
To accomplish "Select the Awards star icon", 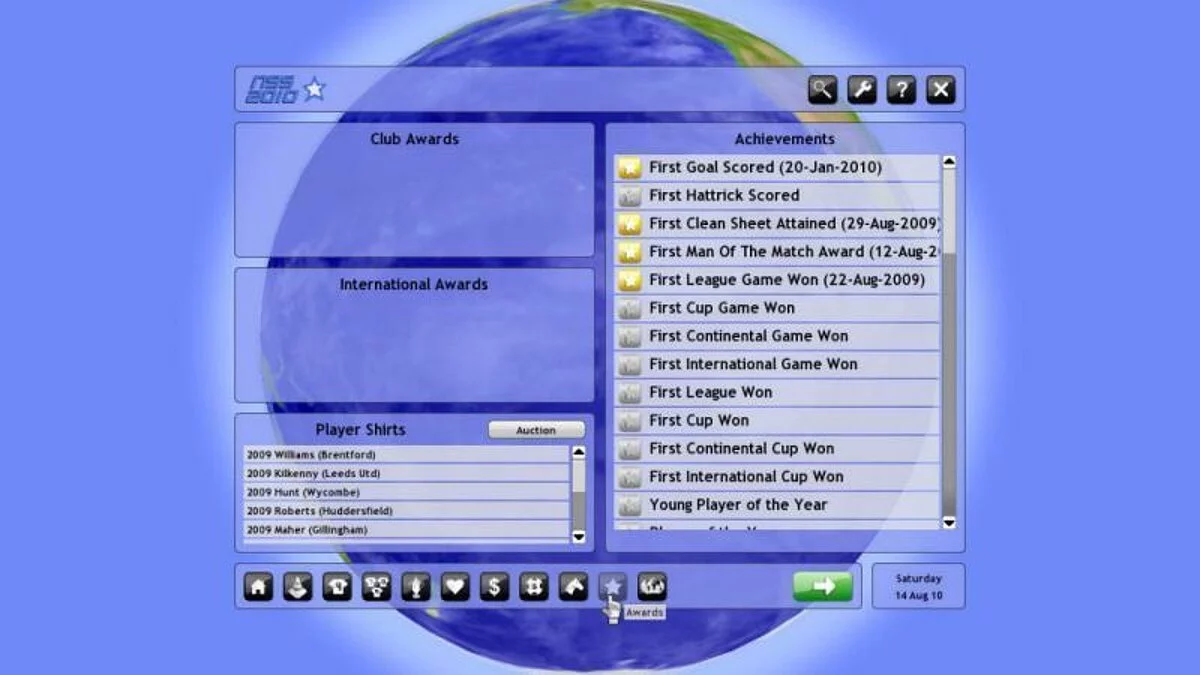I will point(612,587).
